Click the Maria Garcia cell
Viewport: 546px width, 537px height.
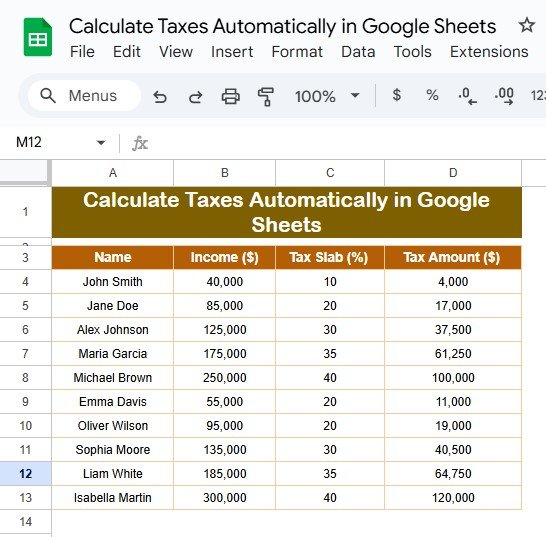click(x=112, y=353)
